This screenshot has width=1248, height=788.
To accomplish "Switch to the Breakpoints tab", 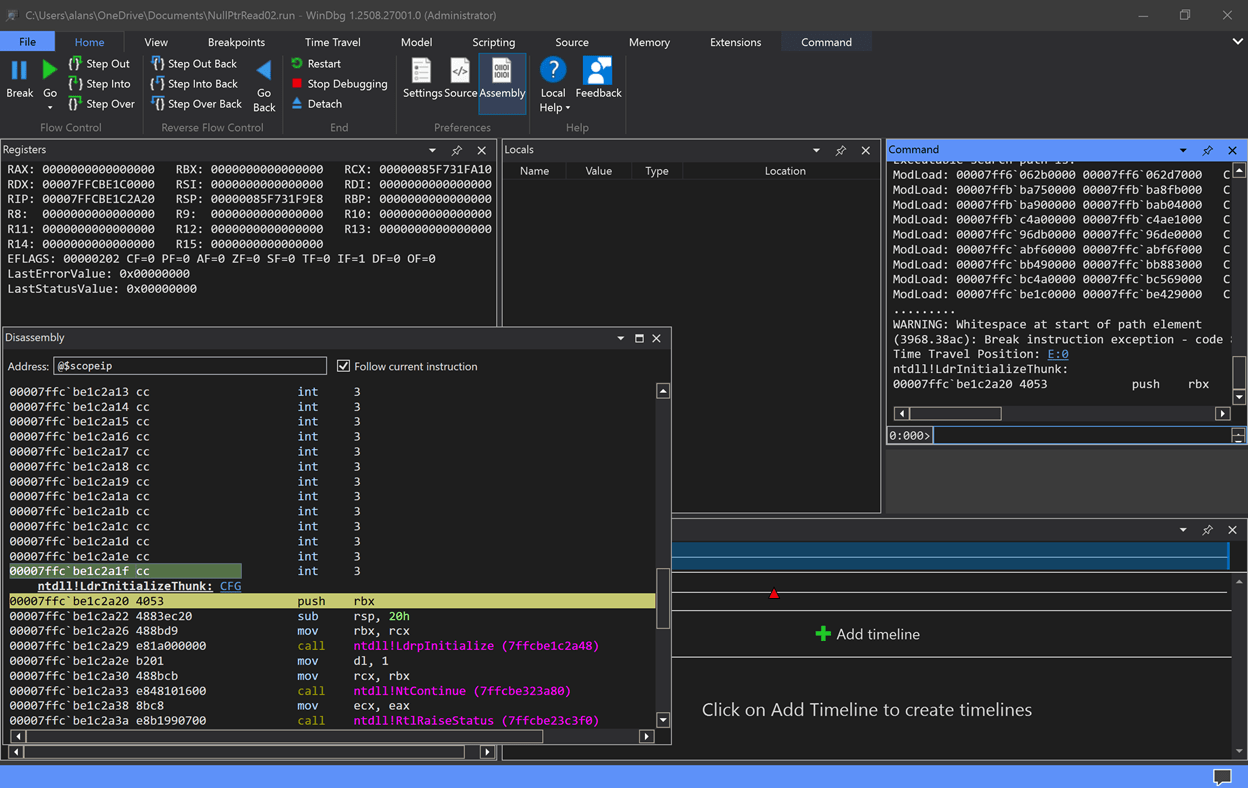I will click(236, 42).
